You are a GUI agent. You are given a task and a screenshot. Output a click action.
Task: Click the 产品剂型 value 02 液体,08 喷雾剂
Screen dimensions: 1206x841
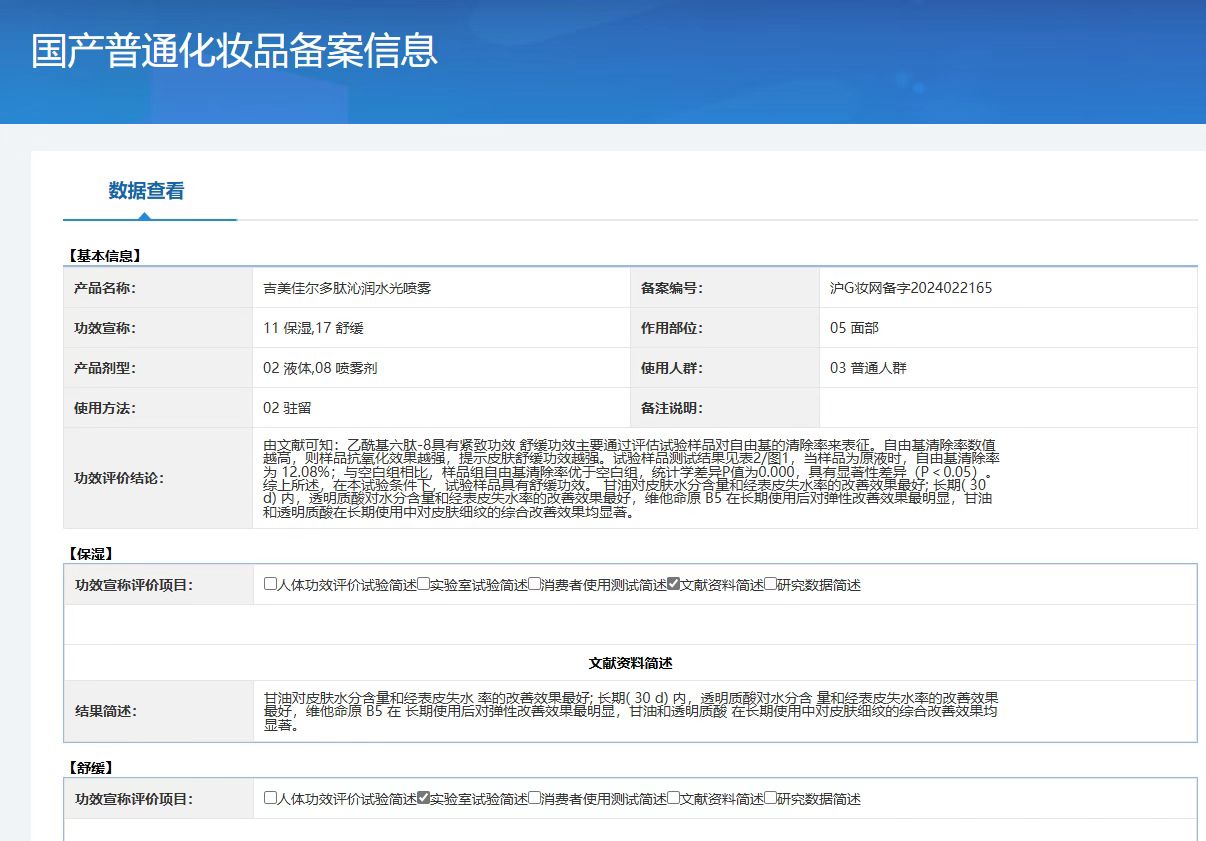pos(320,368)
